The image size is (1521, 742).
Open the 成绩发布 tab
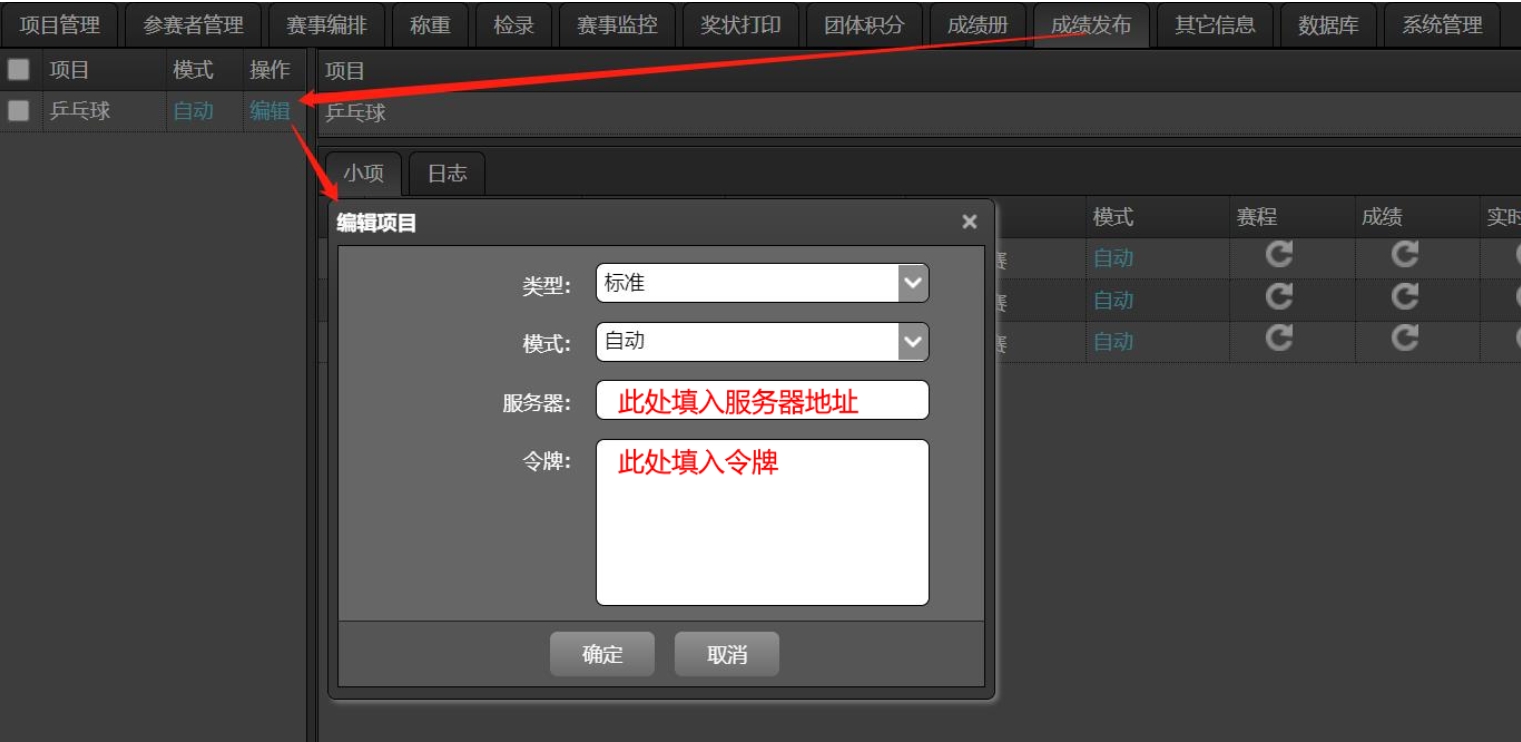click(1090, 25)
